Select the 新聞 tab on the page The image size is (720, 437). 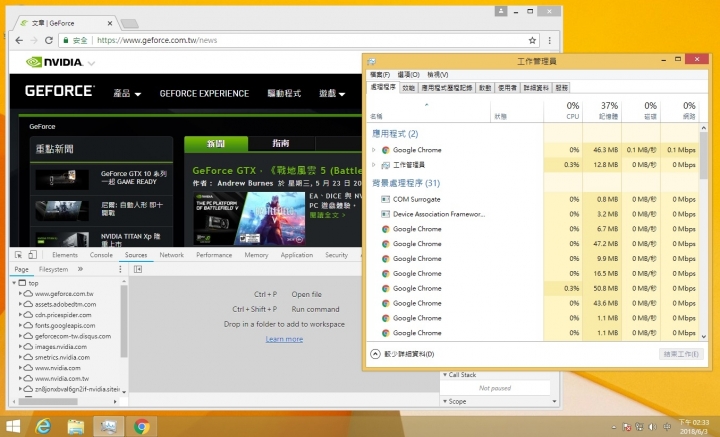216,144
